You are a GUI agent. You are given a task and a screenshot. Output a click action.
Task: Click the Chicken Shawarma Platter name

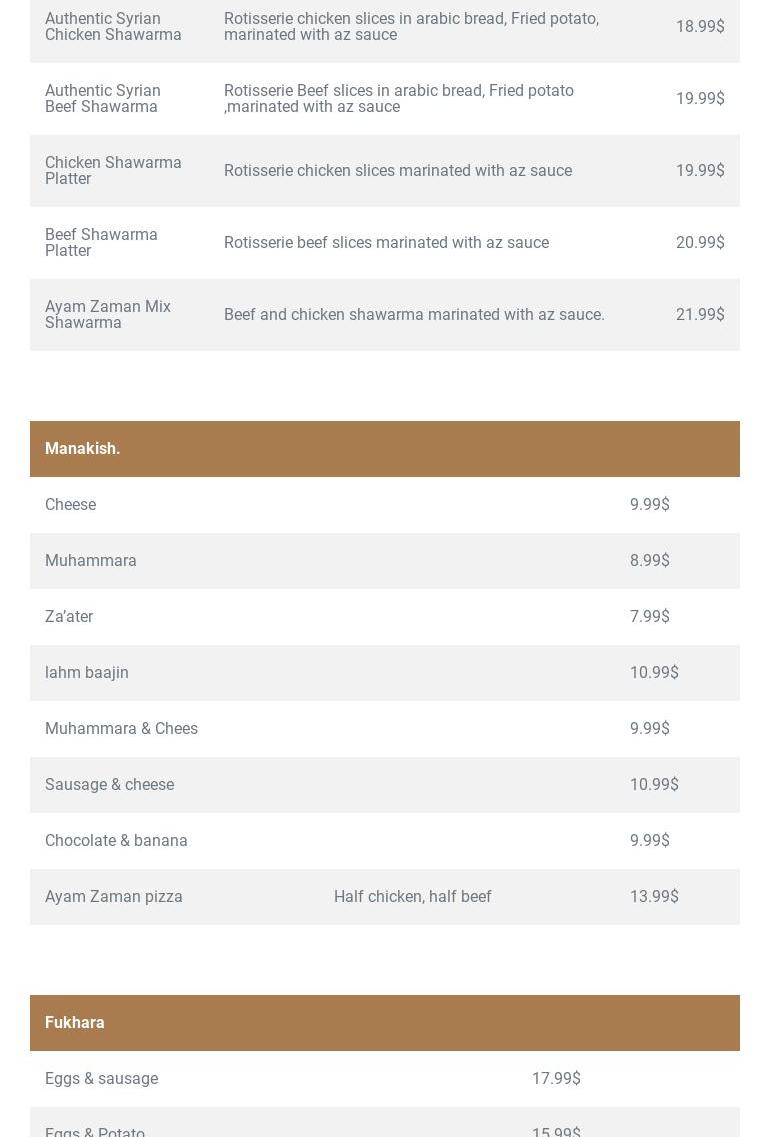(113, 171)
